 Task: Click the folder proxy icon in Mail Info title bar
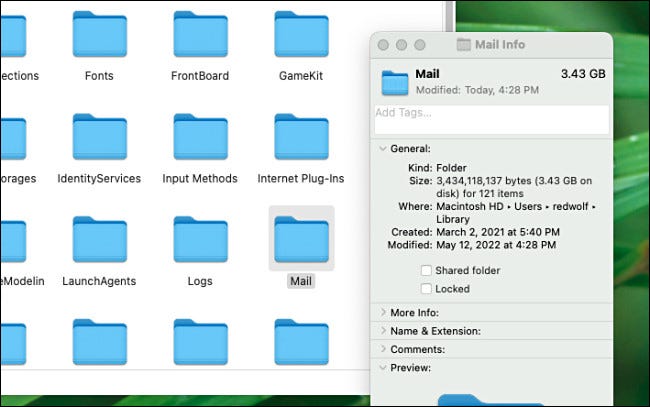[463, 44]
